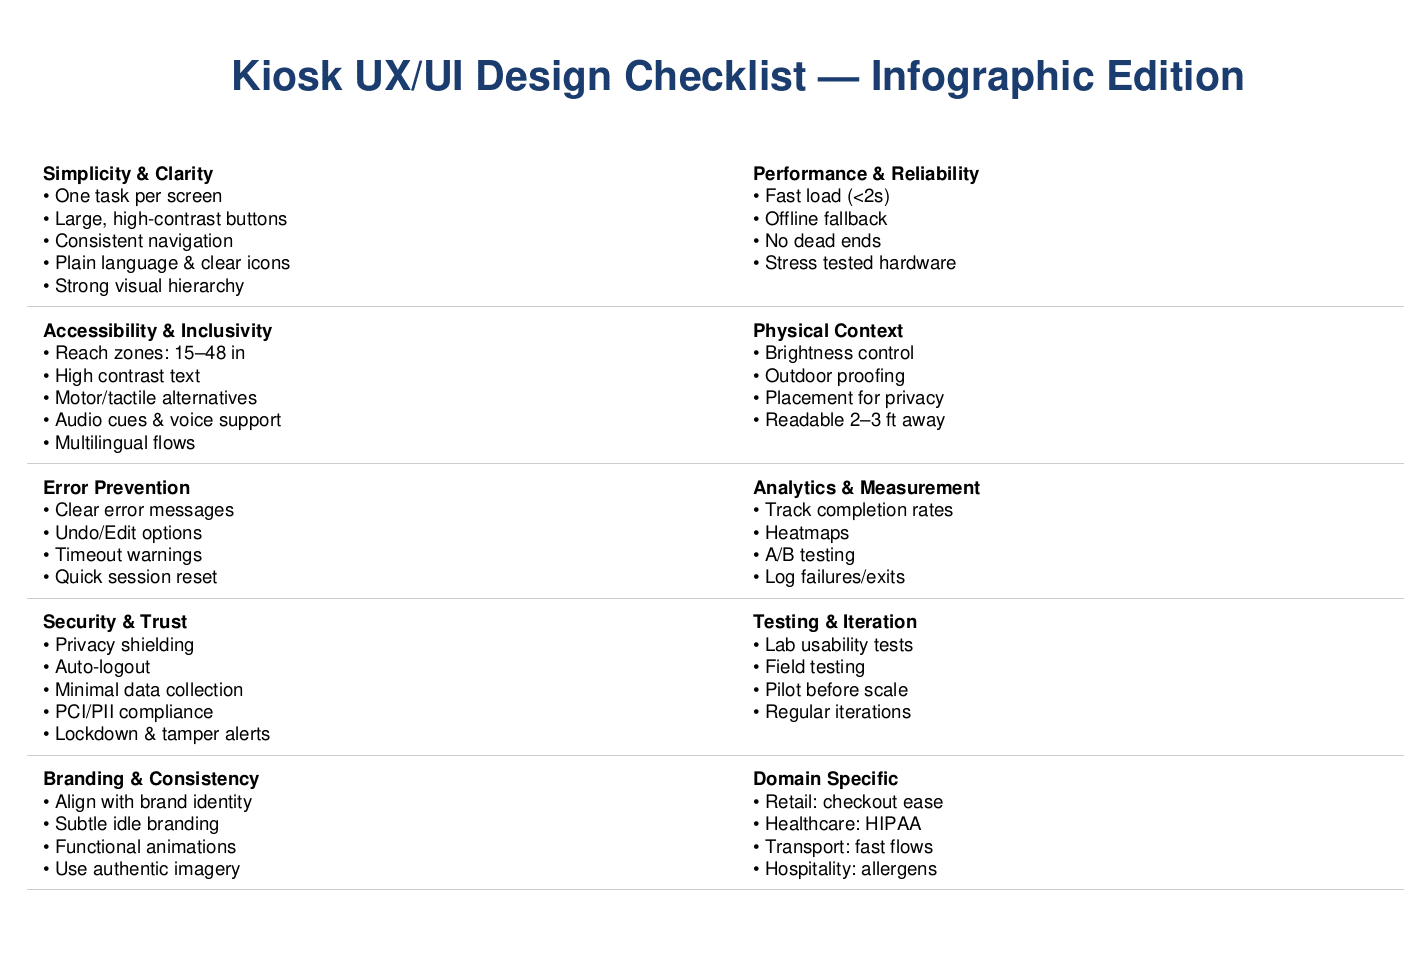Click the Analytics & Measurement heading
The width and height of the screenshot is (1404, 957).
pos(866,488)
